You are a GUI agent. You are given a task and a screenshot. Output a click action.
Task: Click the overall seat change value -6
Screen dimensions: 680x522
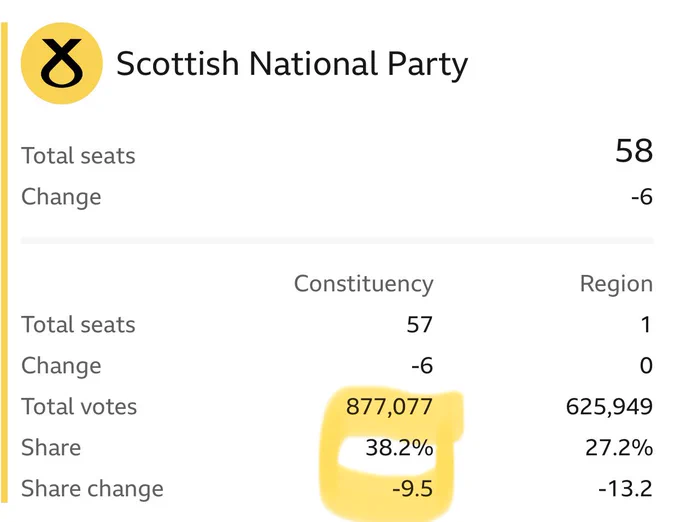(642, 197)
